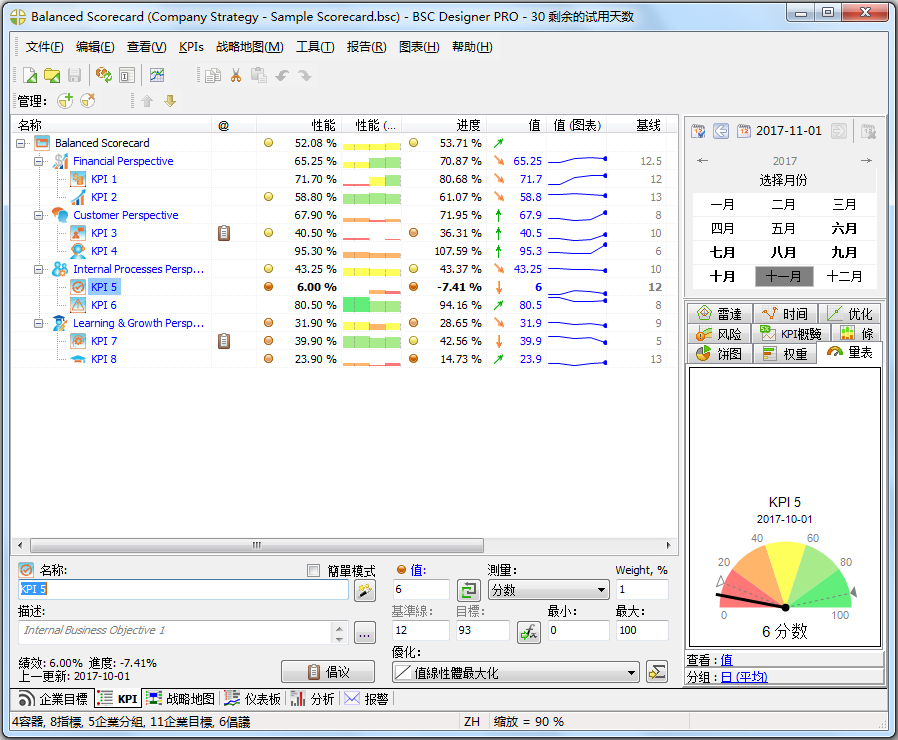Click the horizontal scrollbar thumb in KPI table
This screenshot has height=740, width=898.
pos(257,545)
